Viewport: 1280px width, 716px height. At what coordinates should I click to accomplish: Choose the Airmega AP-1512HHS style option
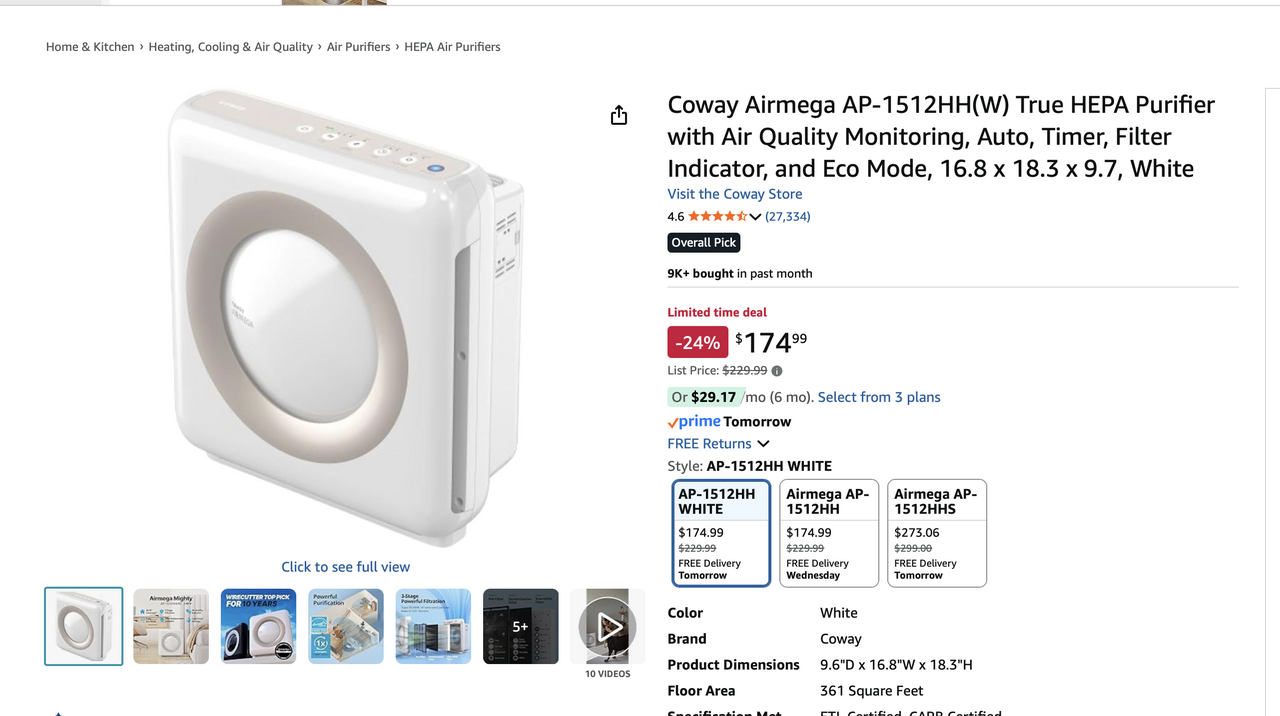point(937,533)
